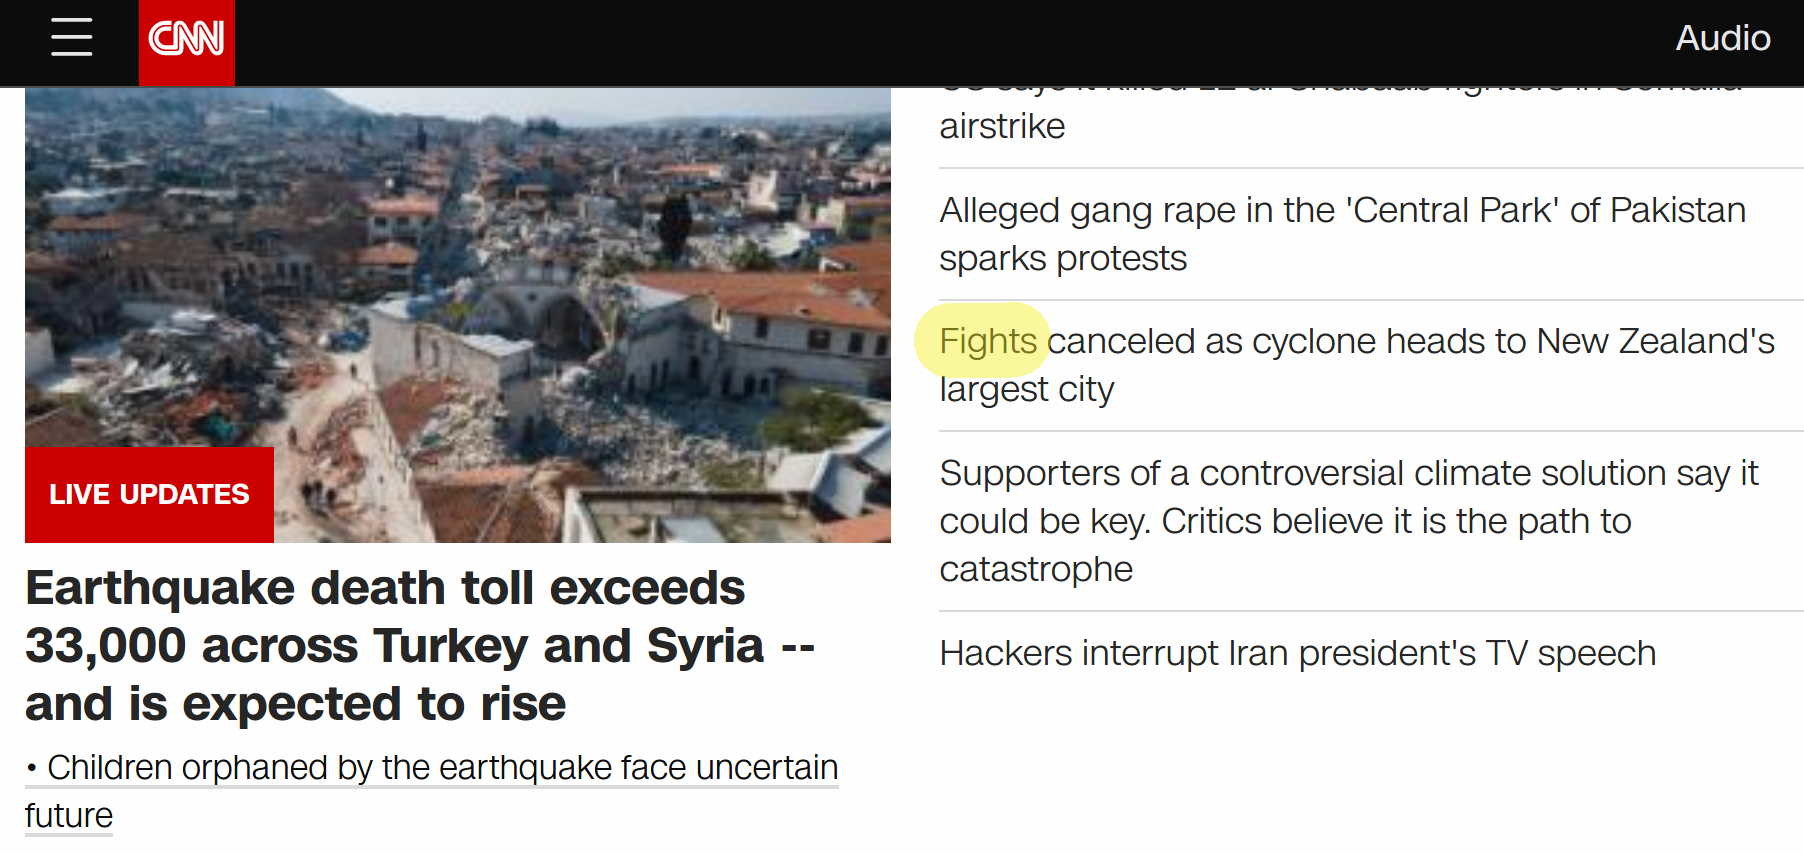Click the 33,000 figure in main headline

point(106,646)
